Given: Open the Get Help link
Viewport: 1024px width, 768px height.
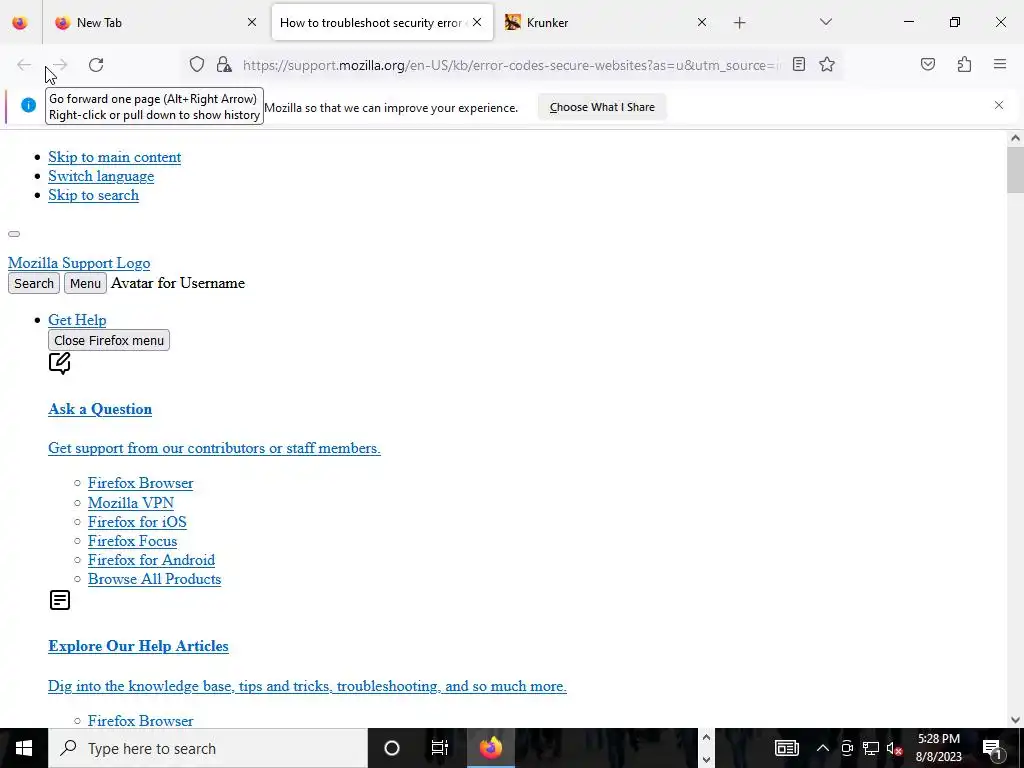Looking at the screenshot, I should 77,320.
